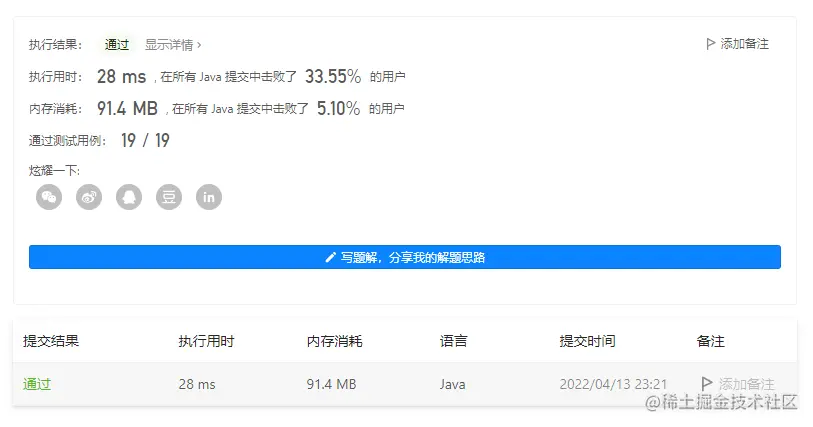Image resolution: width=813 pixels, height=427 pixels.
Task: Click the flag icon beside top 添加备注
Action: (710, 44)
